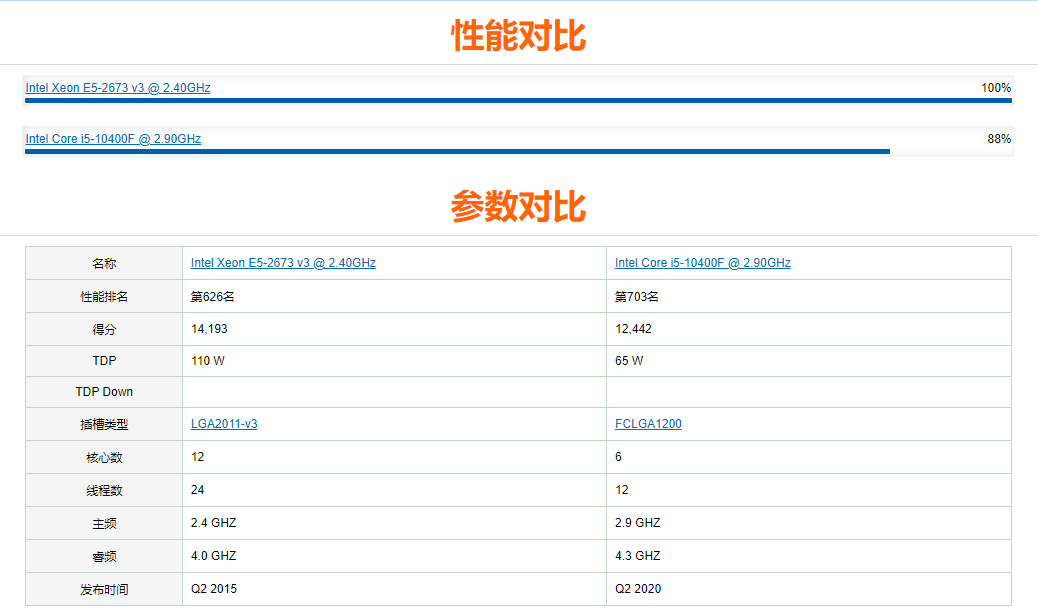
Task: Select the 发布时间 row label
Action: pyautogui.click(x=104, y=589)
